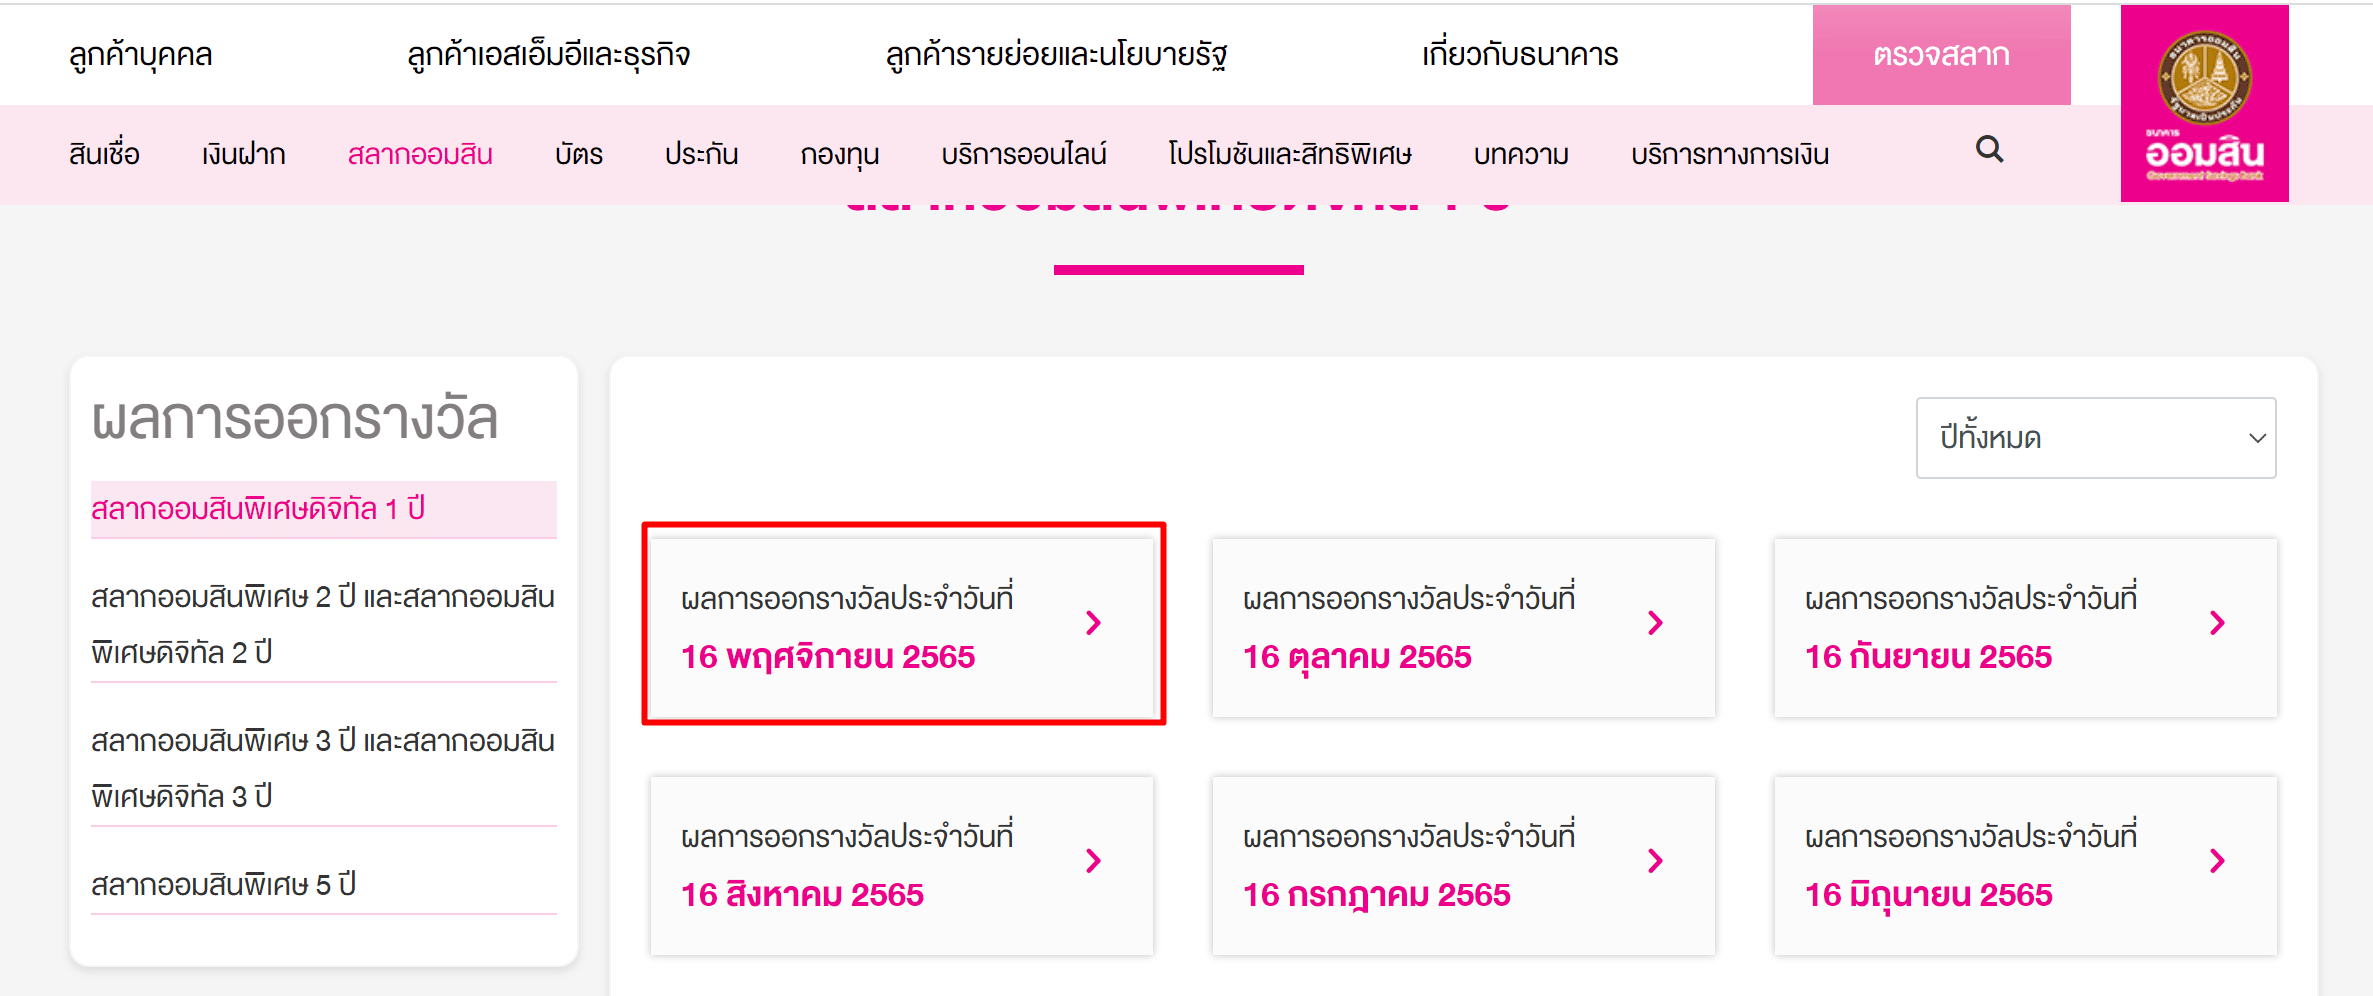Click arrow on 16 มิถุนายน 2565 card

(2217, 861)
